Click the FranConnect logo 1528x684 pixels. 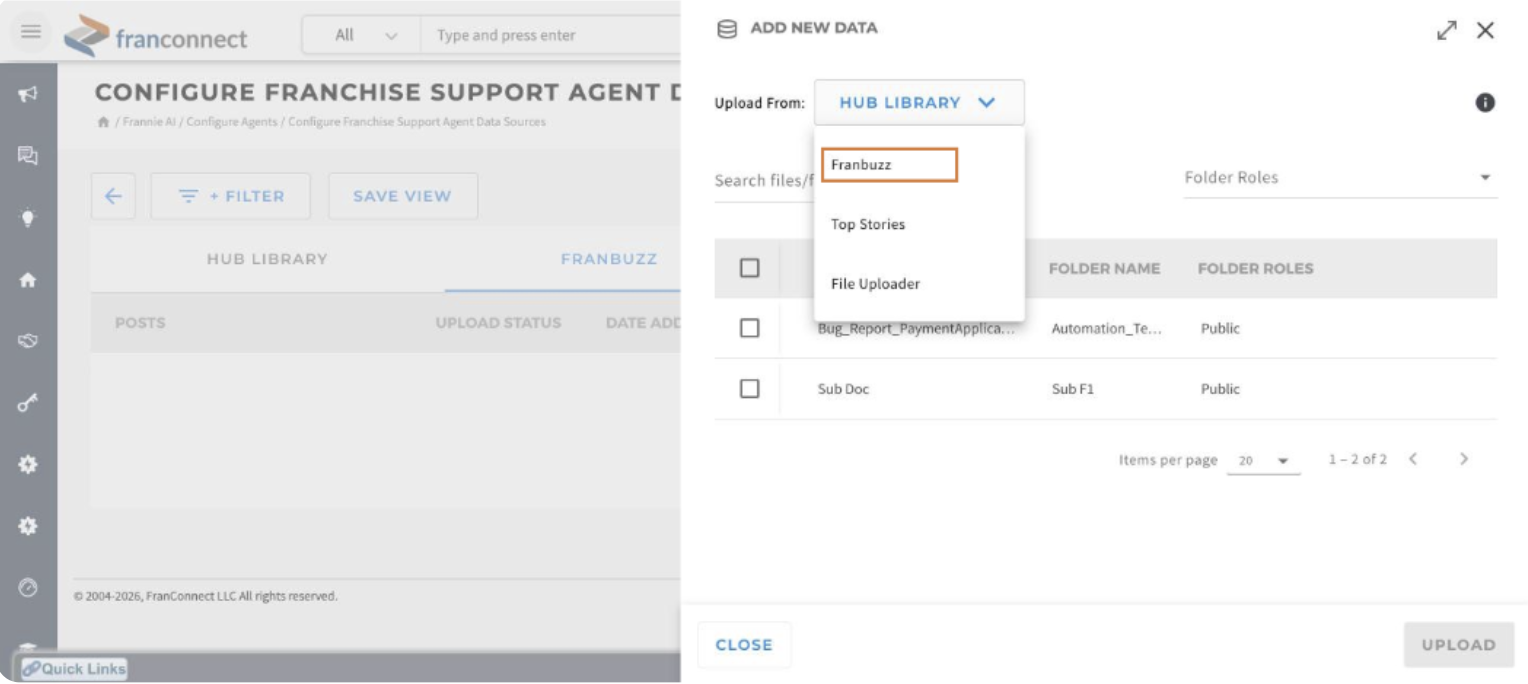tap(156, 37)
